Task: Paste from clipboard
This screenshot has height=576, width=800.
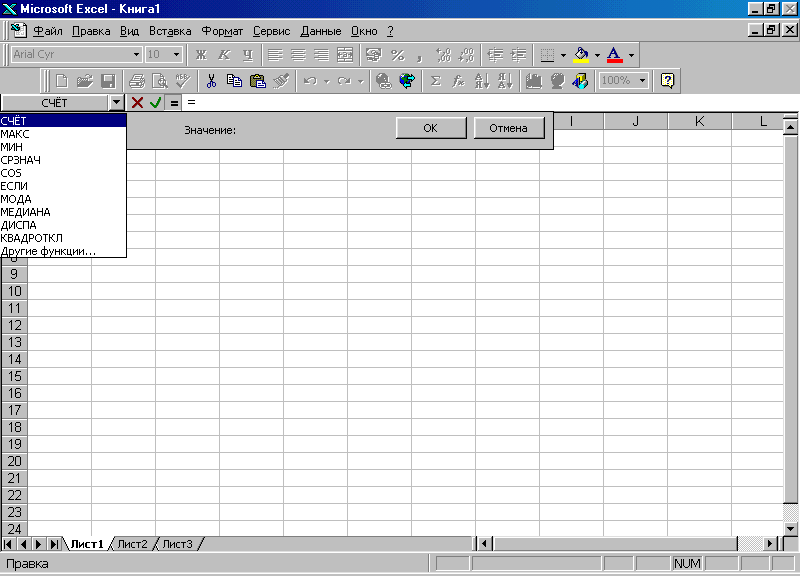Action: pos(258,81)
